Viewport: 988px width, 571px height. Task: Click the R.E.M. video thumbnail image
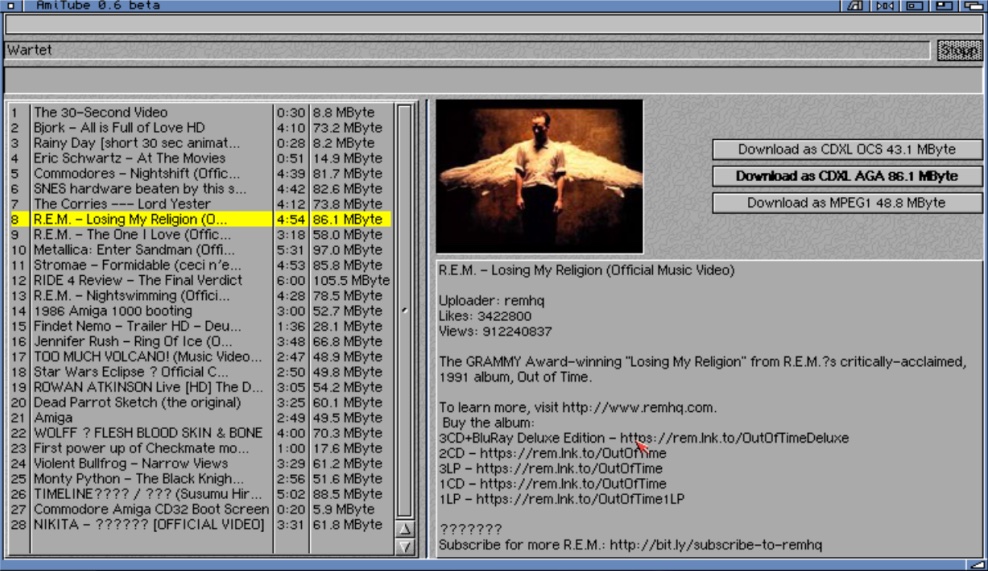539,176
